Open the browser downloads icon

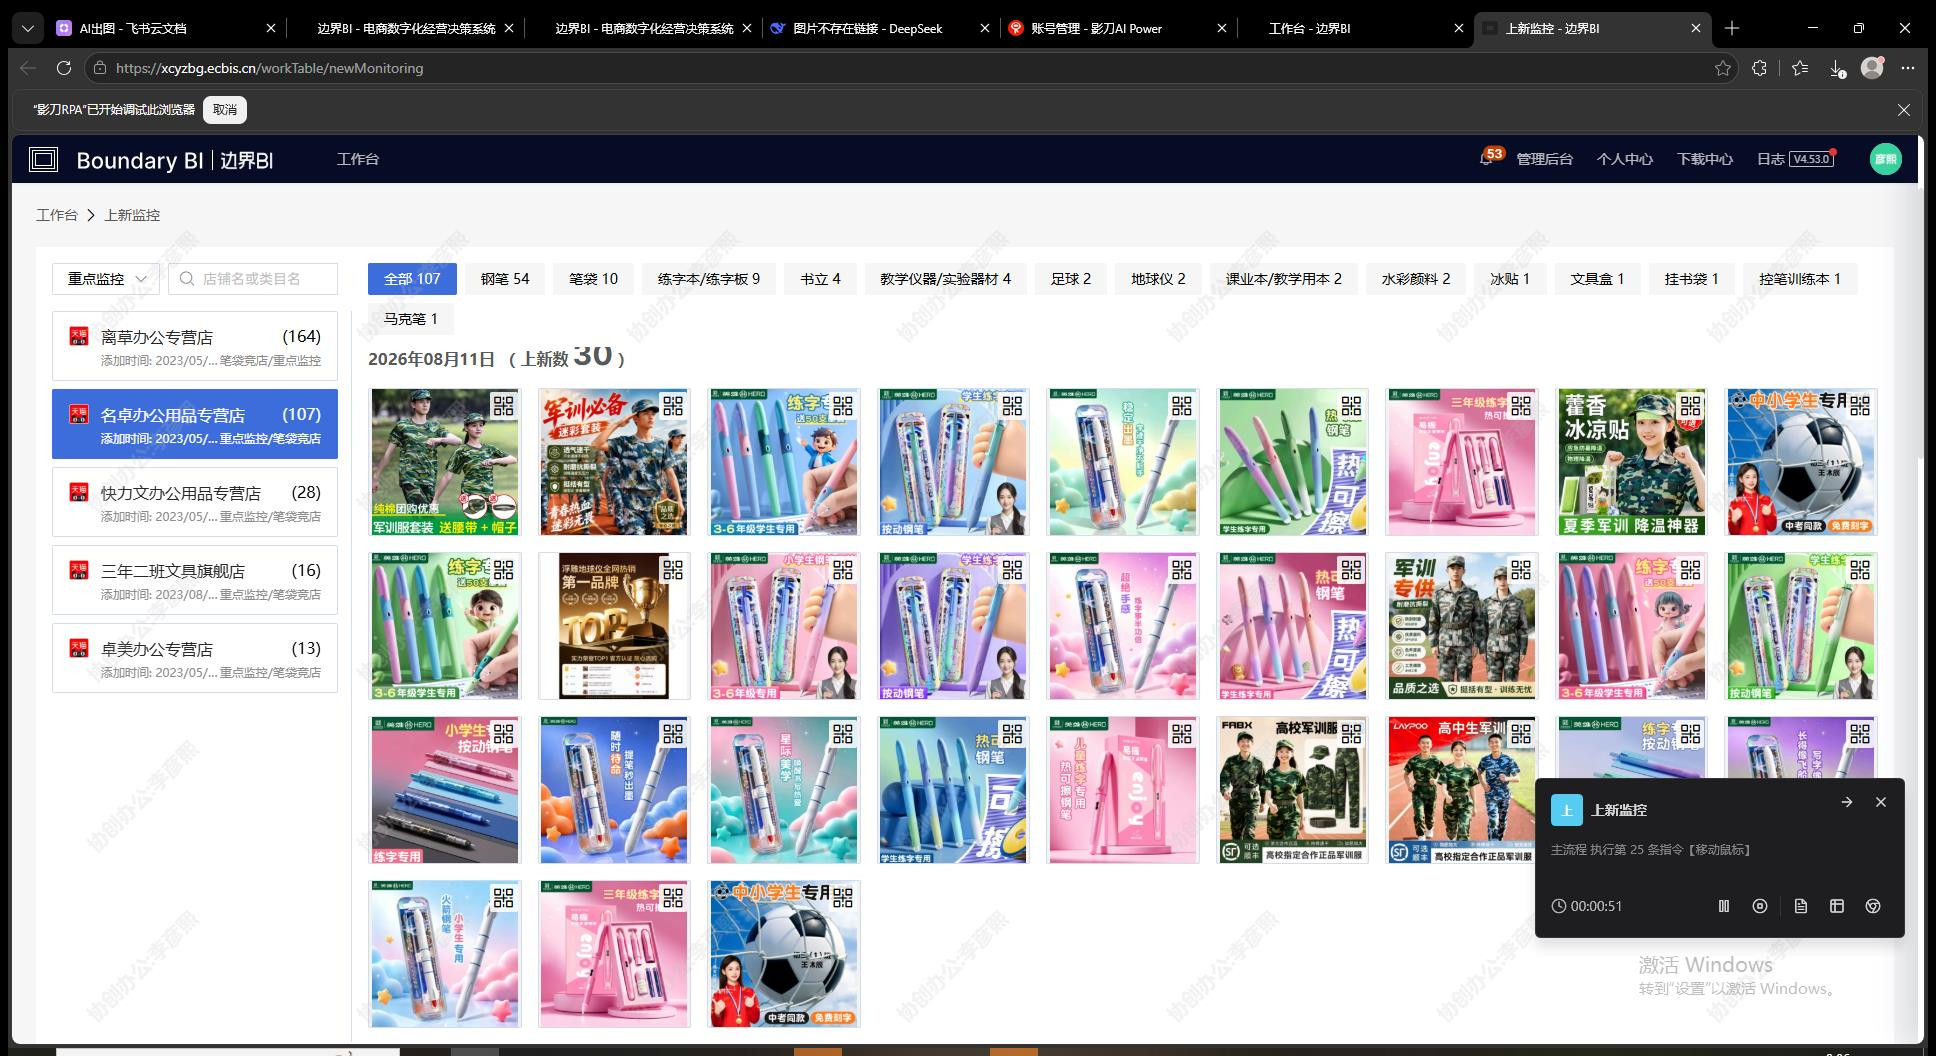(x=1837, y=68)
